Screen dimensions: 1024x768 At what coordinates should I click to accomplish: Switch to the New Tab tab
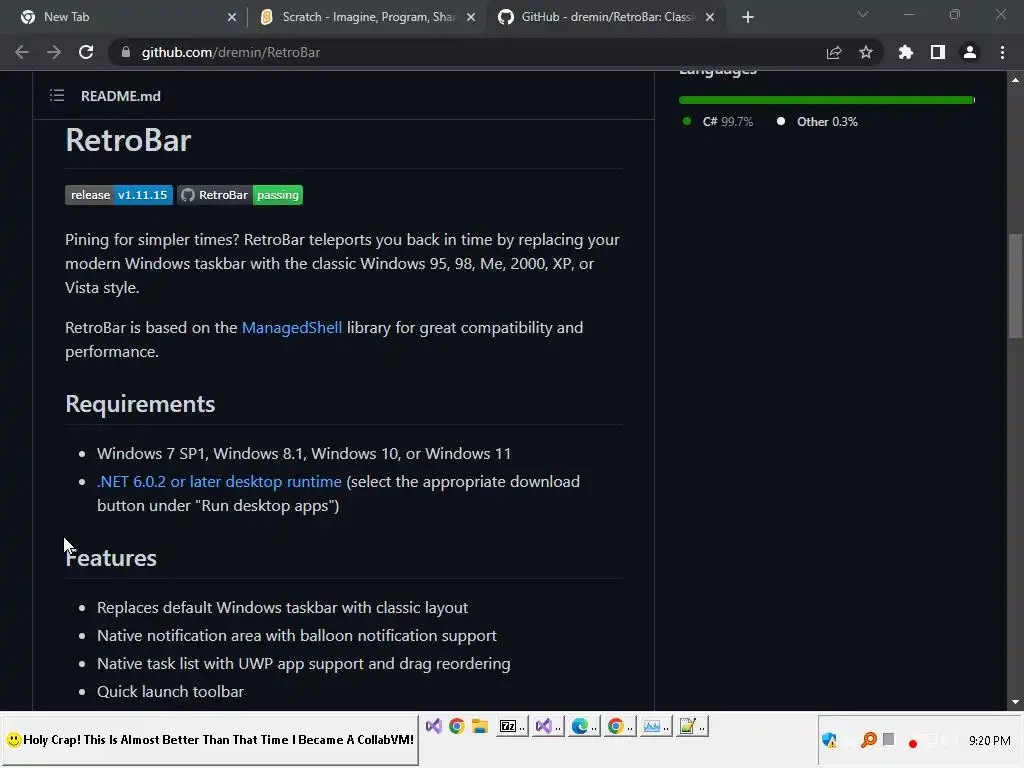[128, 17]
